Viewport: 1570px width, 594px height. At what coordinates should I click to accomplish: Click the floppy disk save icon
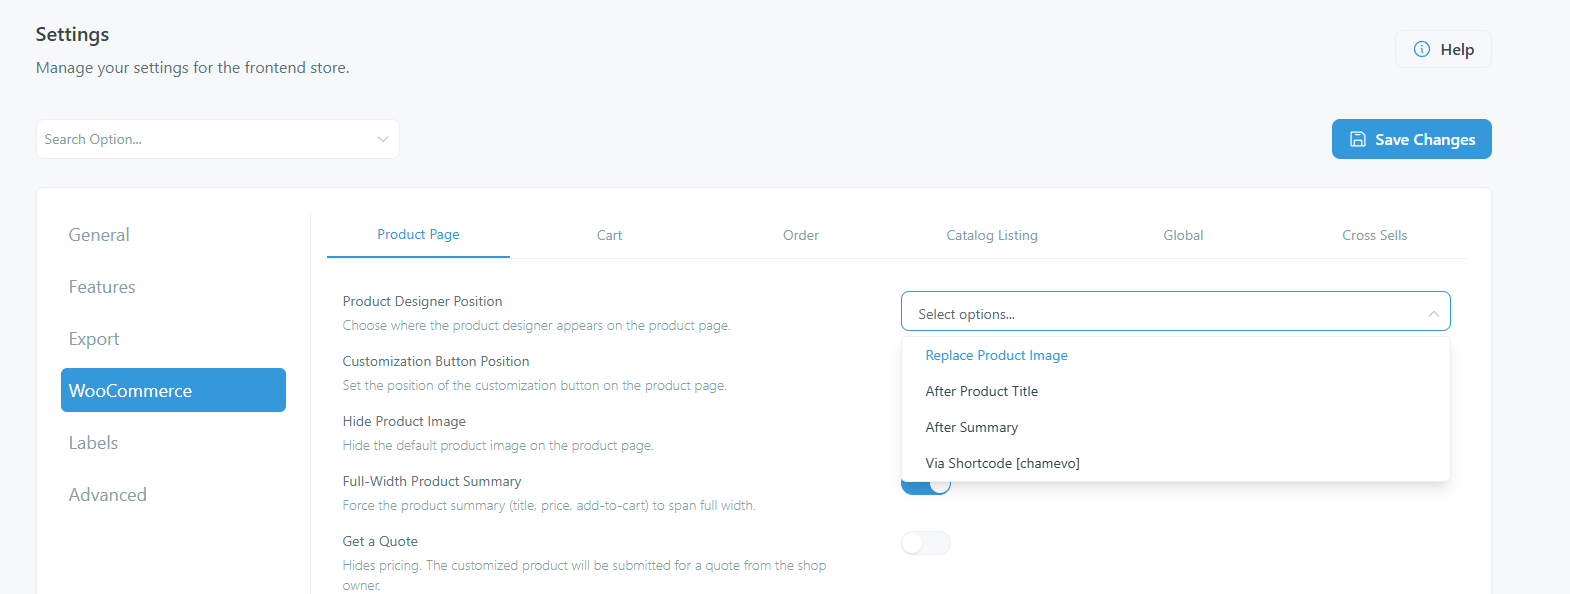(1358, 139)
